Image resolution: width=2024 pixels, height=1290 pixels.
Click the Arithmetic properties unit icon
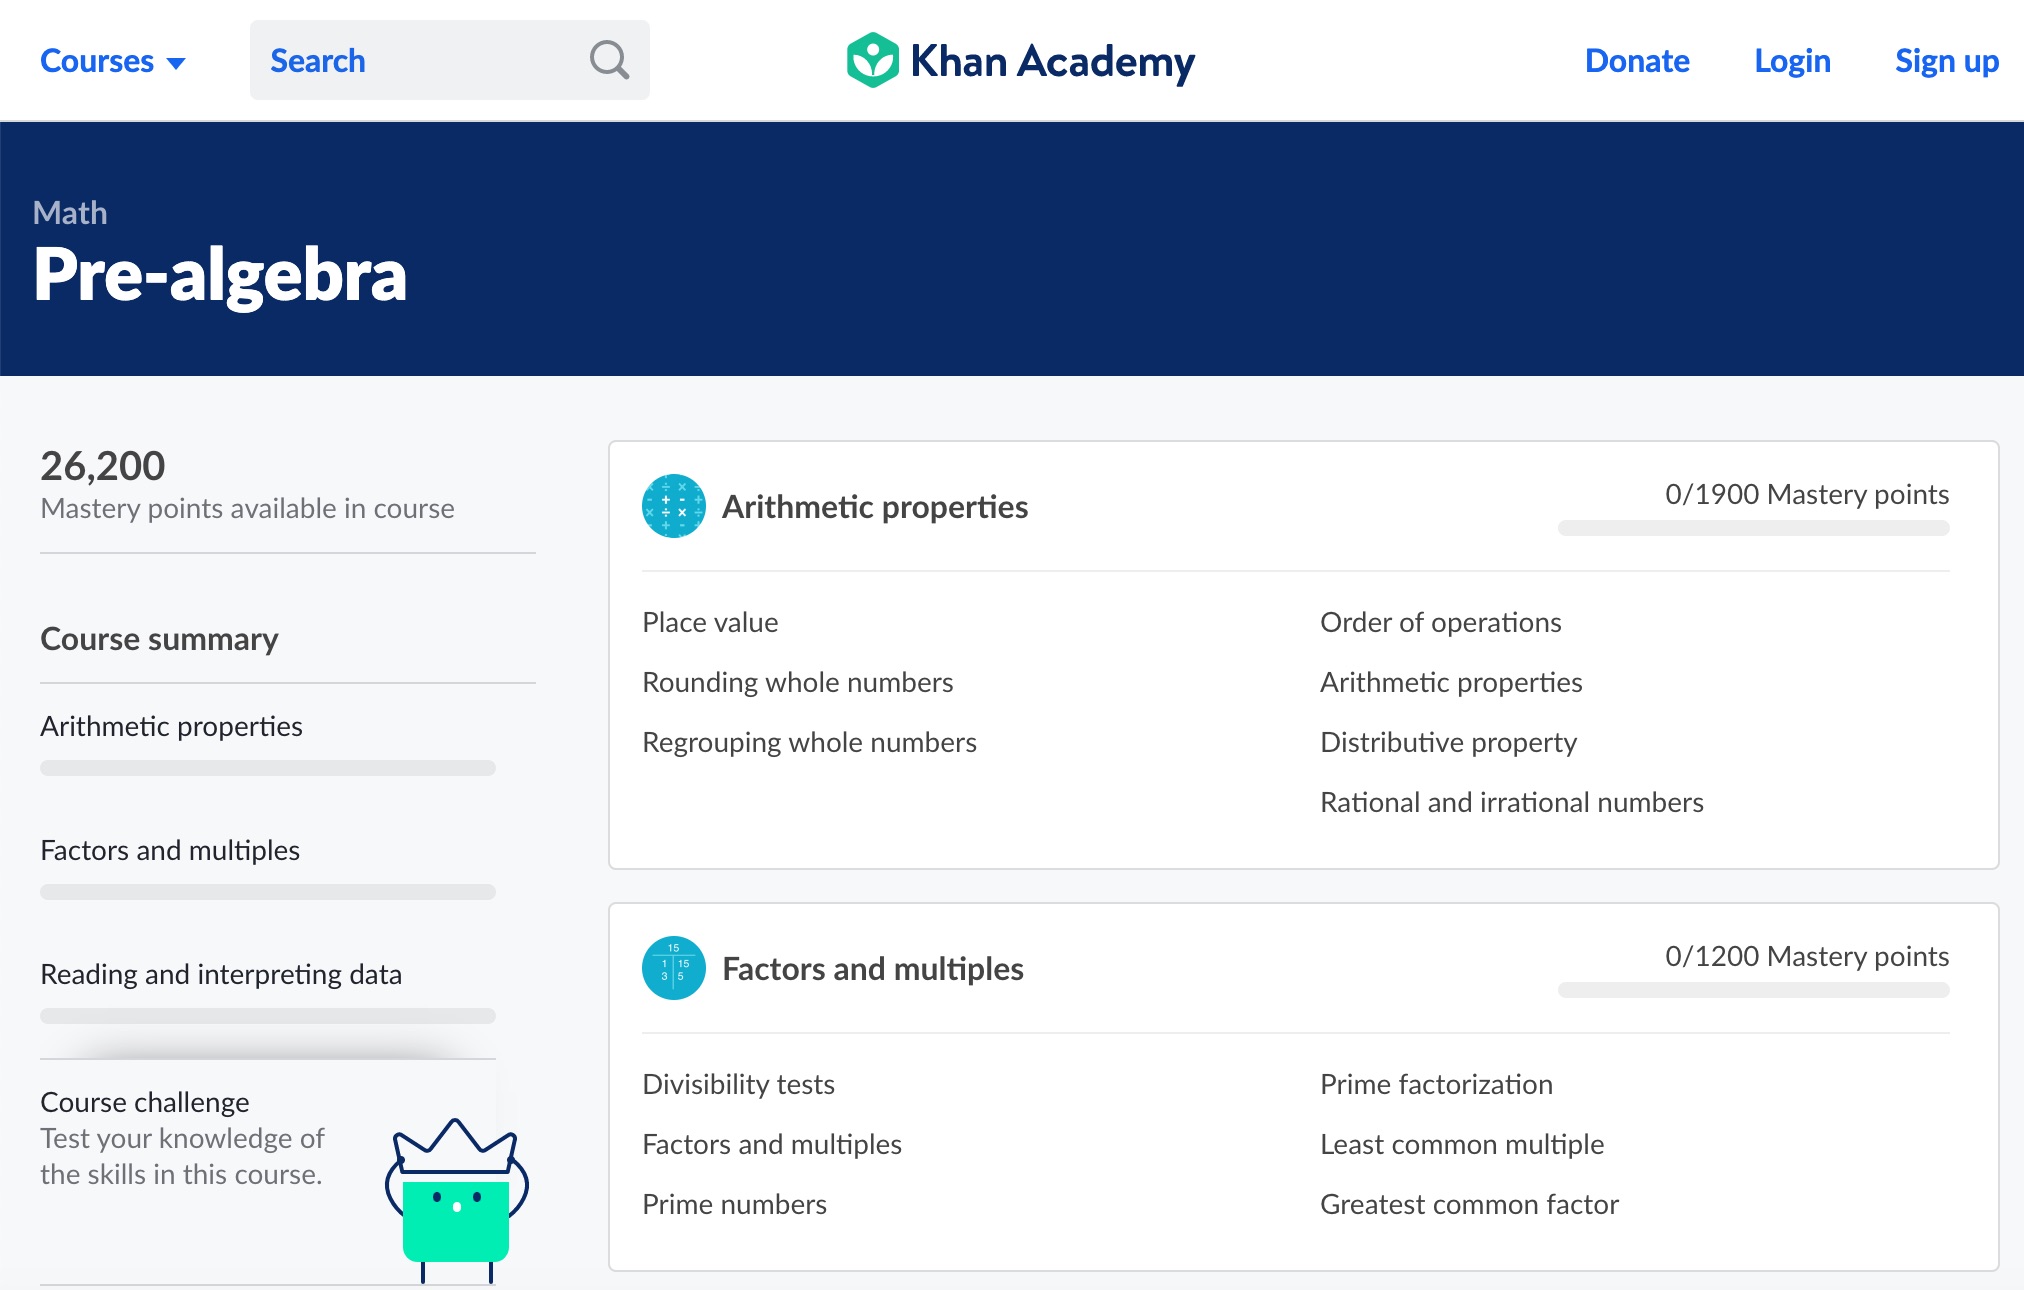pyautogui.click(x=673, y=506)
